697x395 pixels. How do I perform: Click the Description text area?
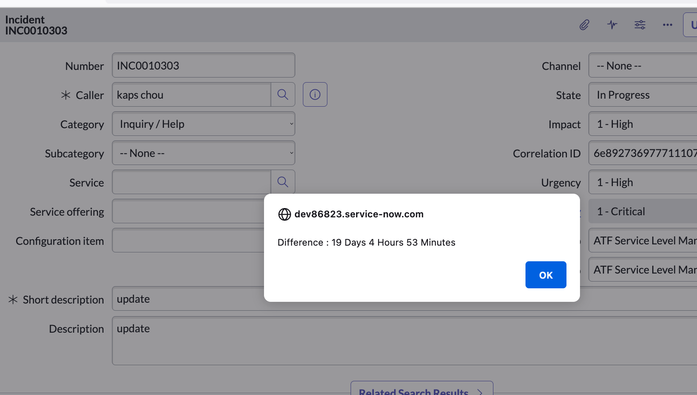[405, 341]
